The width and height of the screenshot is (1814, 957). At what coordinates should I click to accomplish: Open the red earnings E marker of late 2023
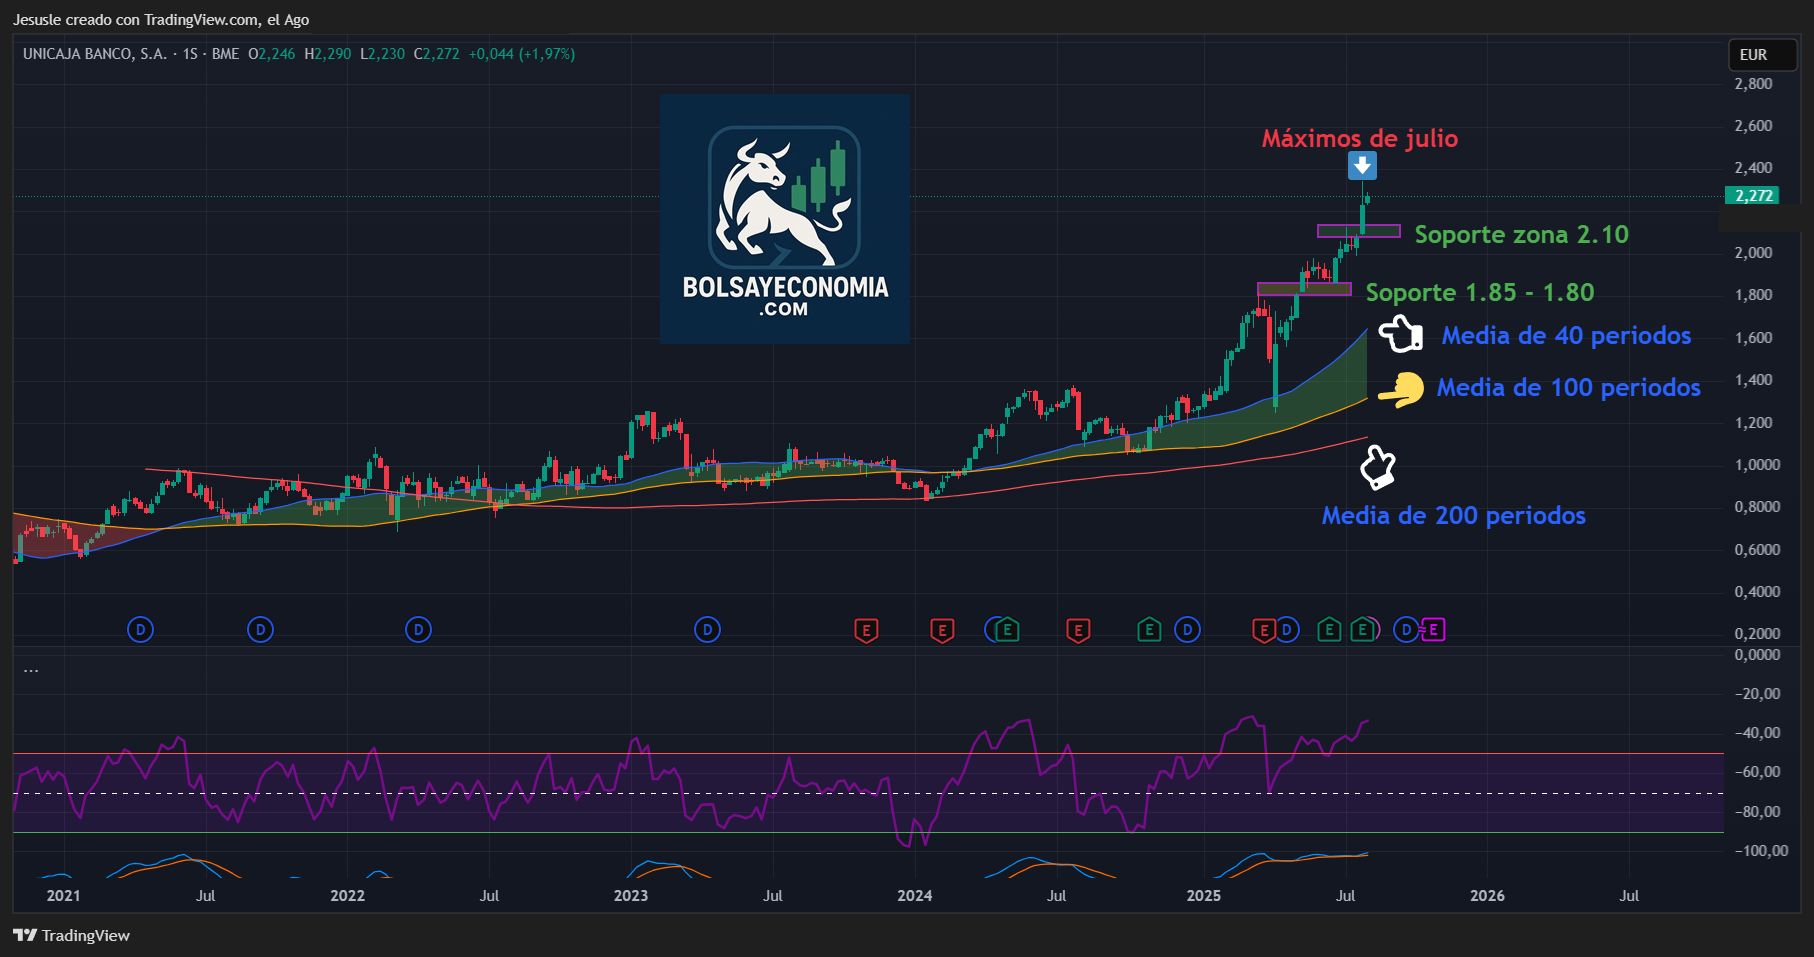tap(866, 630)
